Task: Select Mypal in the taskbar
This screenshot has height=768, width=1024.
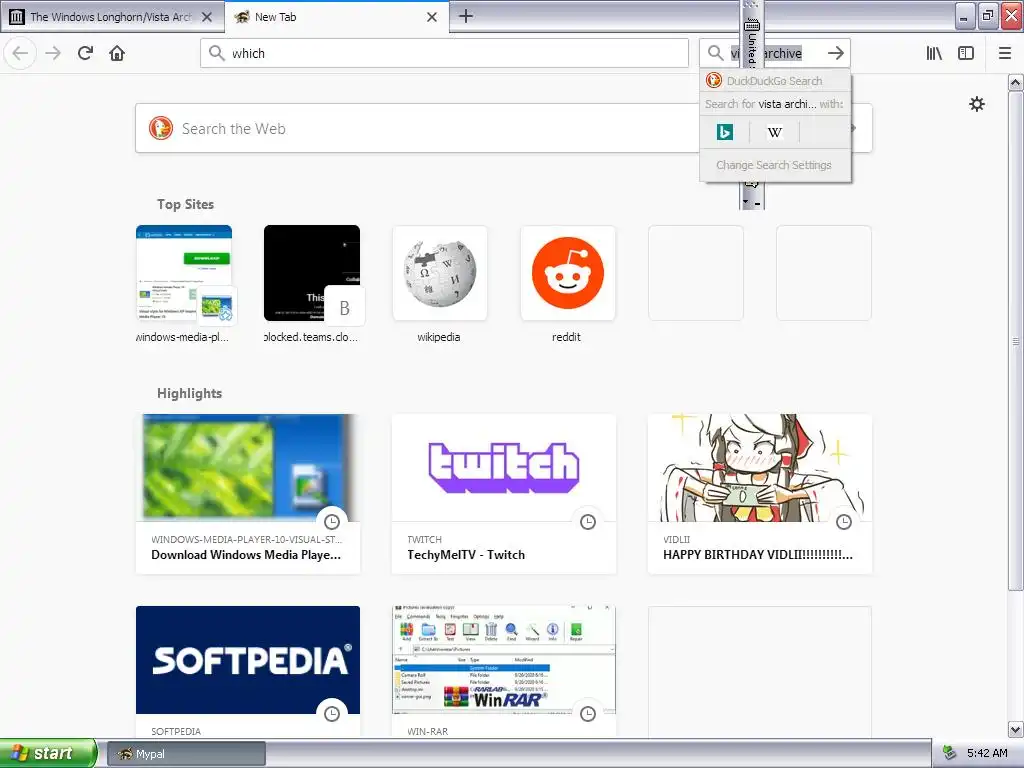Action: click(186, 754)
